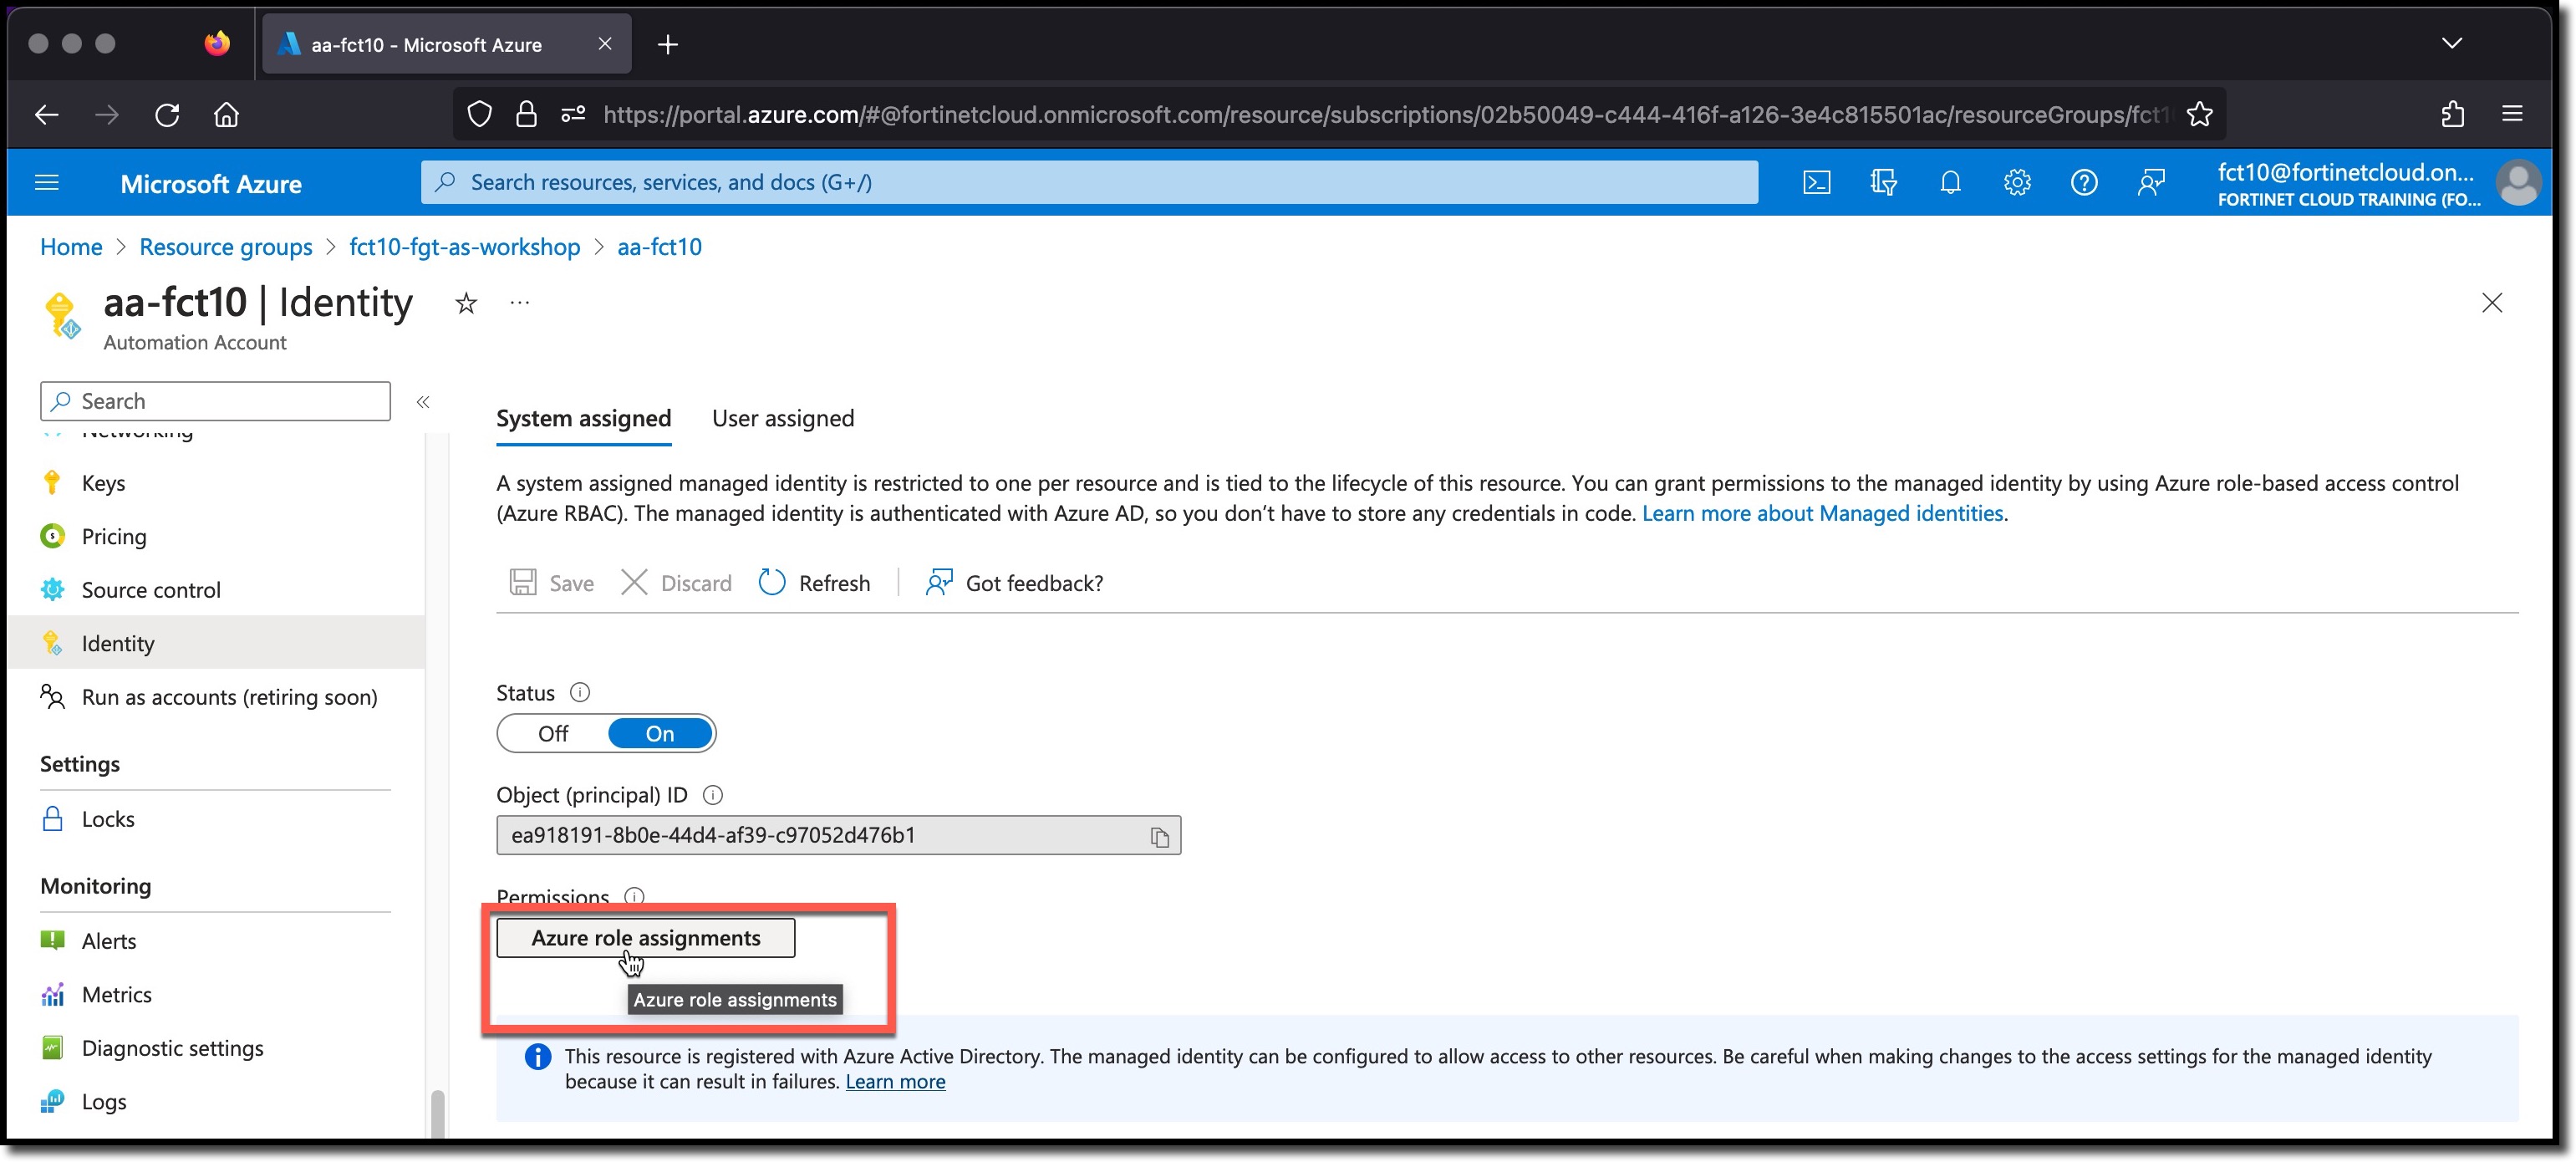
Task: Click Save to apply identity changes
Action: pyautogui.click(x=553, y=582)
